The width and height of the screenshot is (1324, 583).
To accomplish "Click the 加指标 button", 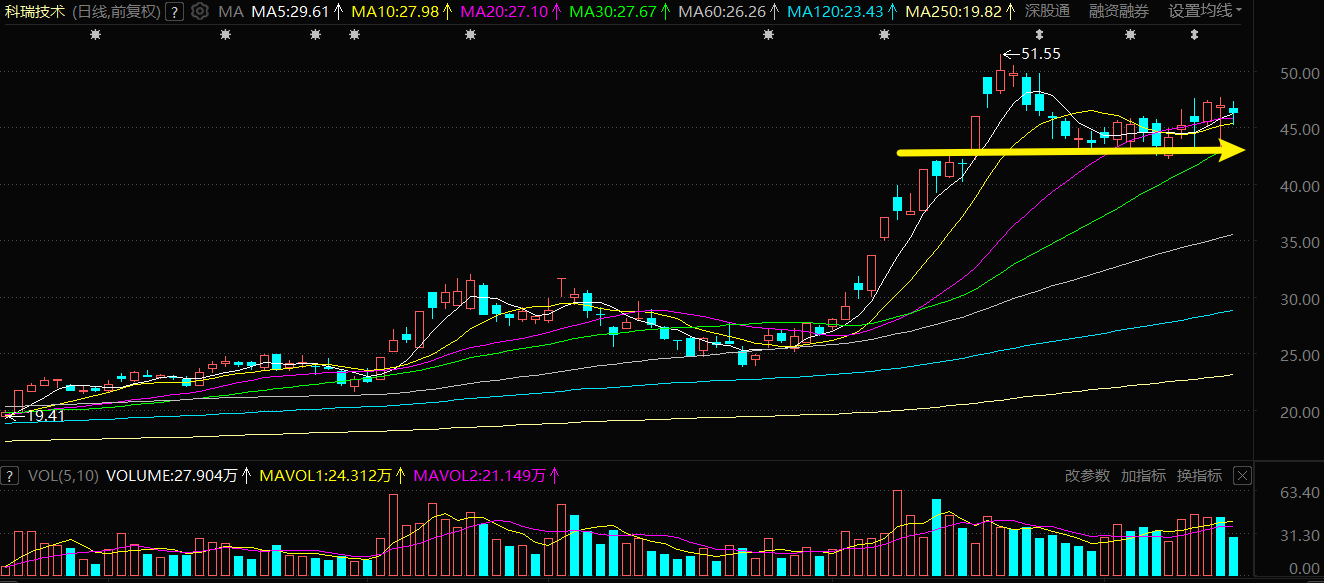I will [1143, 476].
